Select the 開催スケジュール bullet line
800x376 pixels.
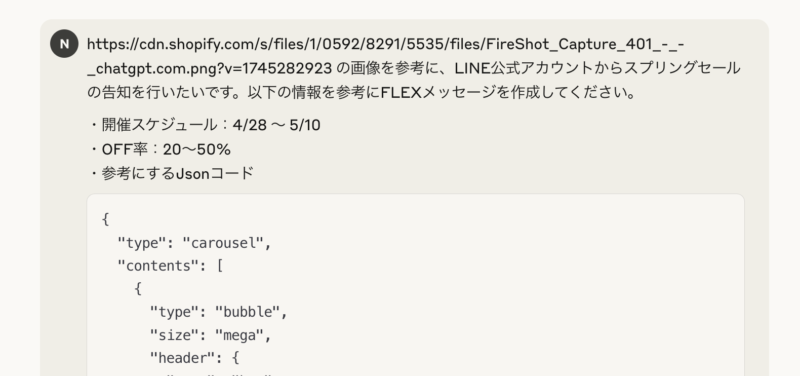(x=205, y=125)
